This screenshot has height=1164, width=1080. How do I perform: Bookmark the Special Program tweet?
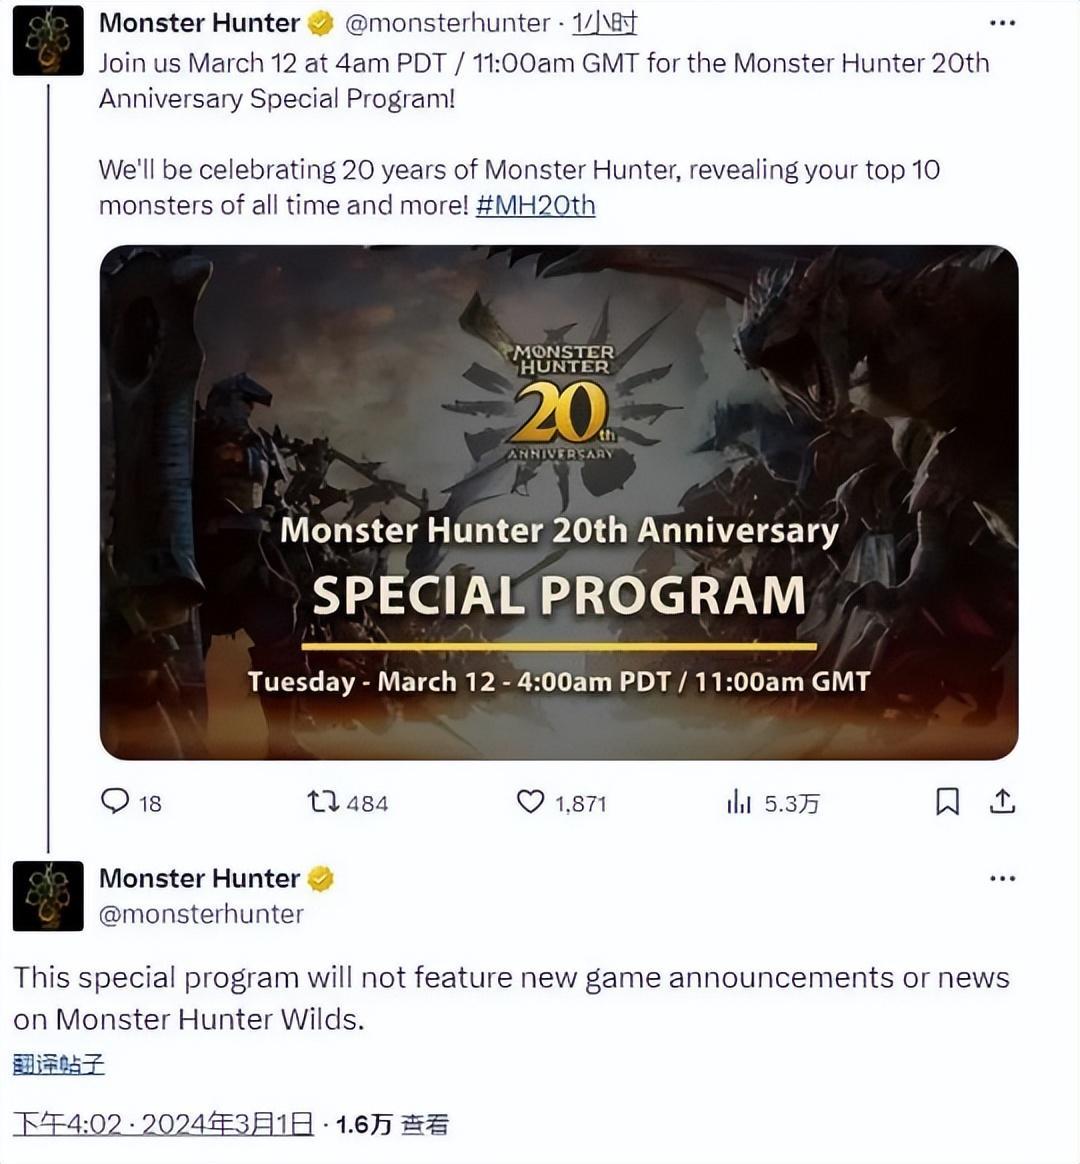pyautogui.click(x=947, y=802)
